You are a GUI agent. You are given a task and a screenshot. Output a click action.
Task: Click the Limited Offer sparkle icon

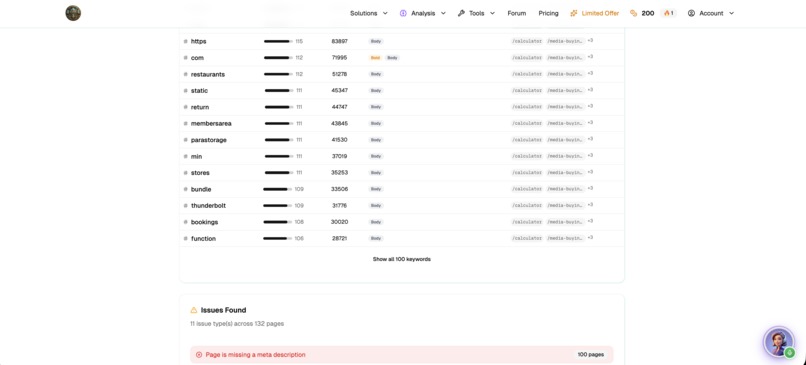click(x=574, y=13)
